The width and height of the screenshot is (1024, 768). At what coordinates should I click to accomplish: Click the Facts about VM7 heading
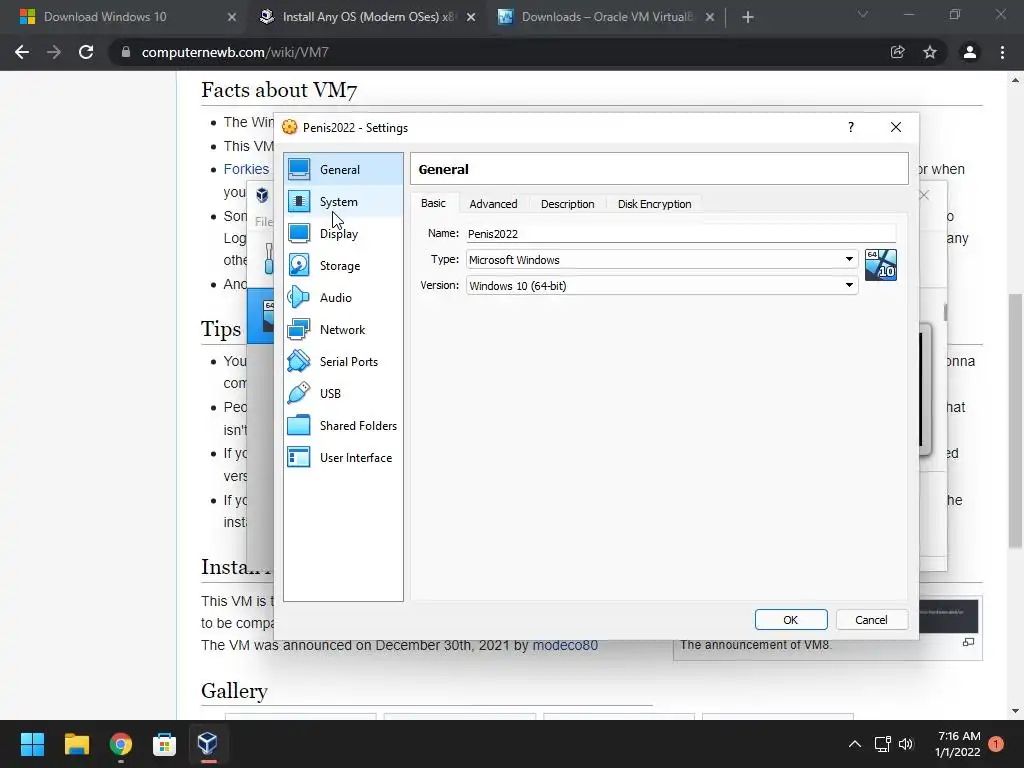[x=279, y=89]
